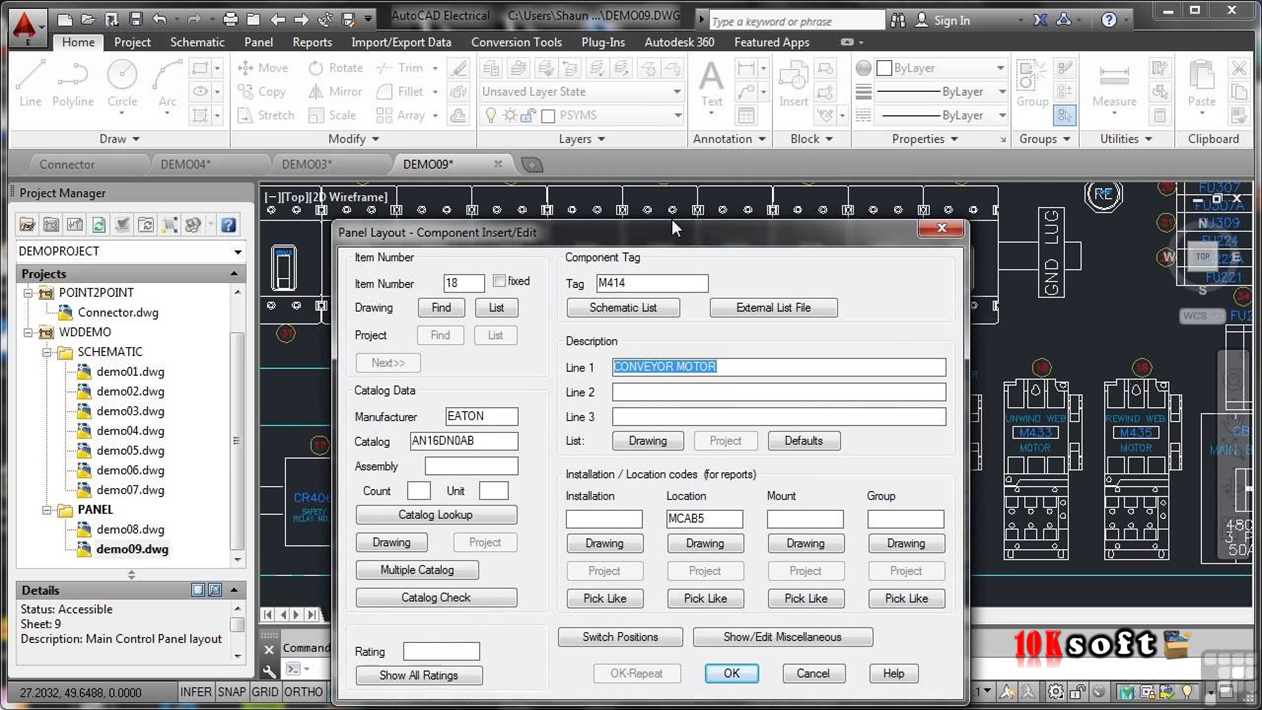Click the Switch Positions button
The height and width of the screenshot is (710, 1262).
pos(620,637)
